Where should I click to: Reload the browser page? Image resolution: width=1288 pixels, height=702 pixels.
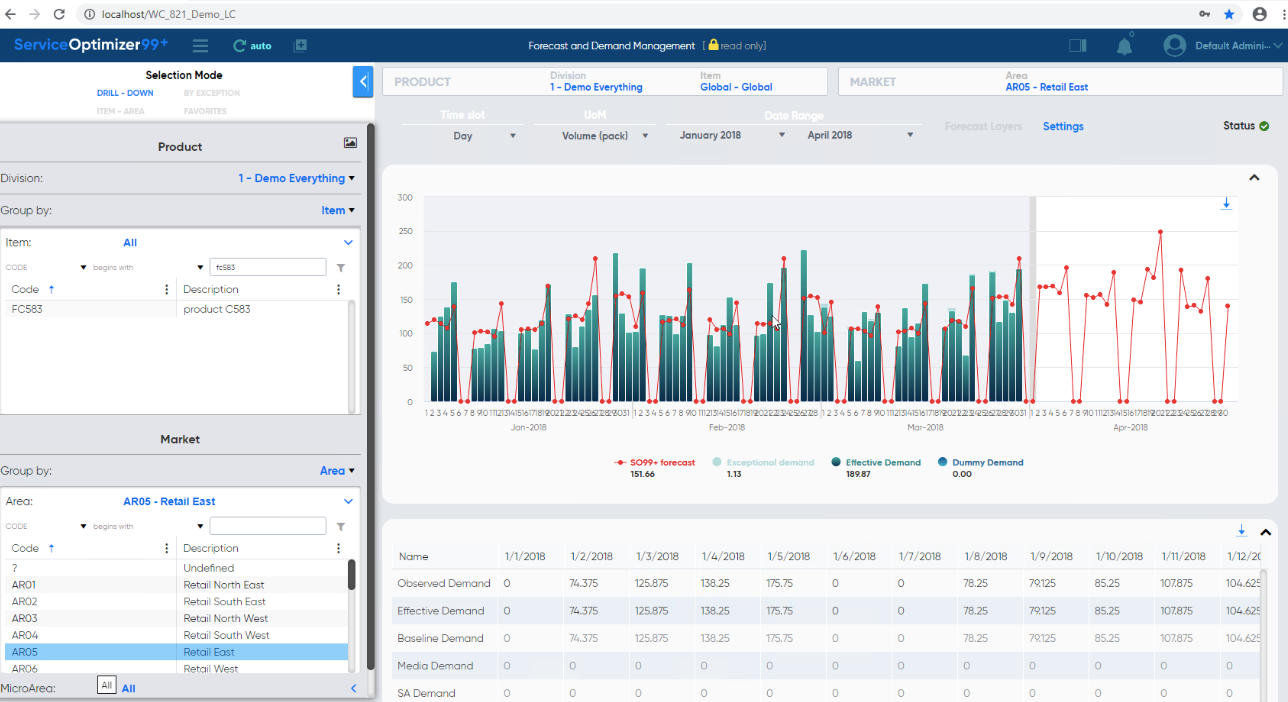point(59,14)
